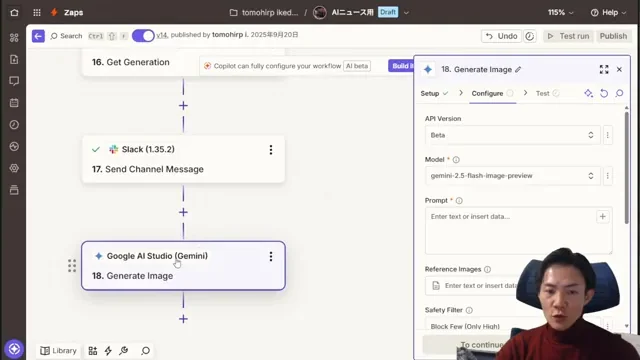
Task: Open the Safety Filter Block Few dropdown
Action: coord(513,325)
